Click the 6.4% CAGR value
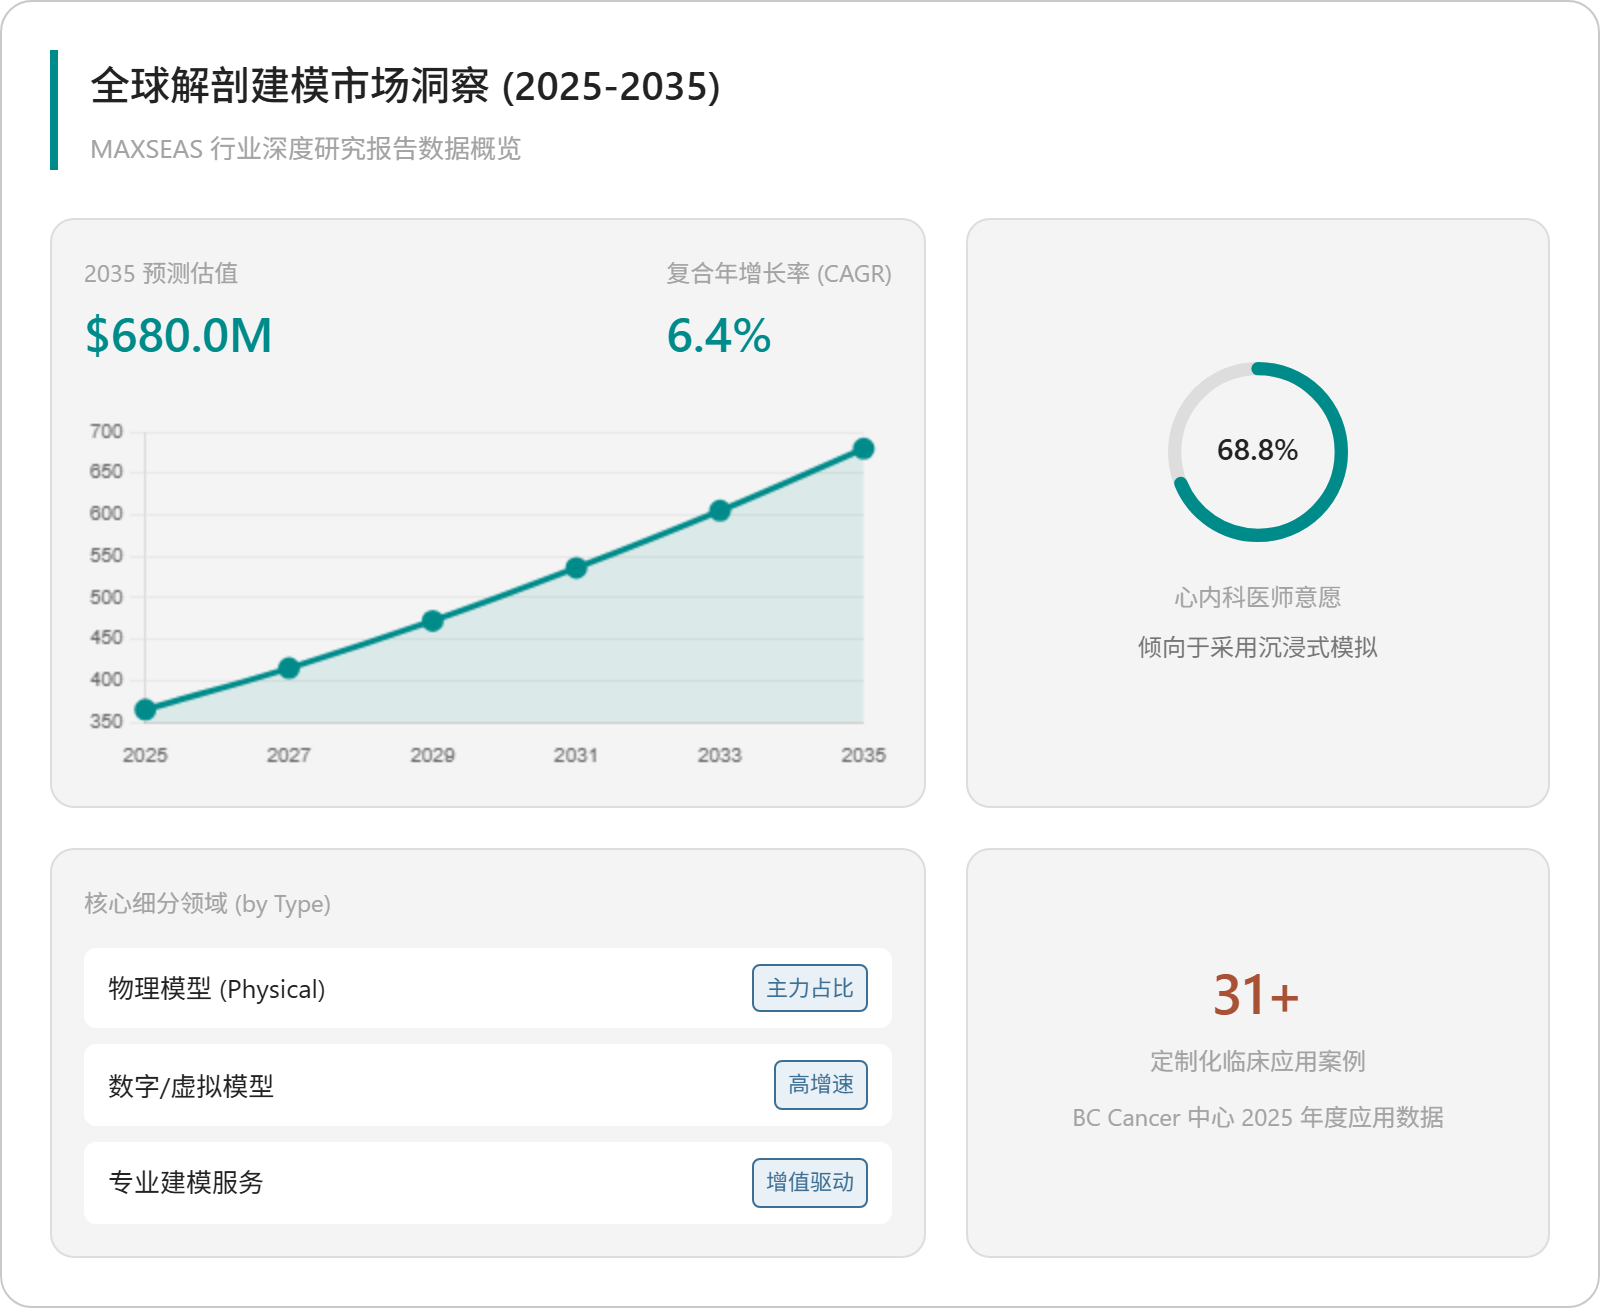The image size is (1600, 1308). click(x=719, y=335)
